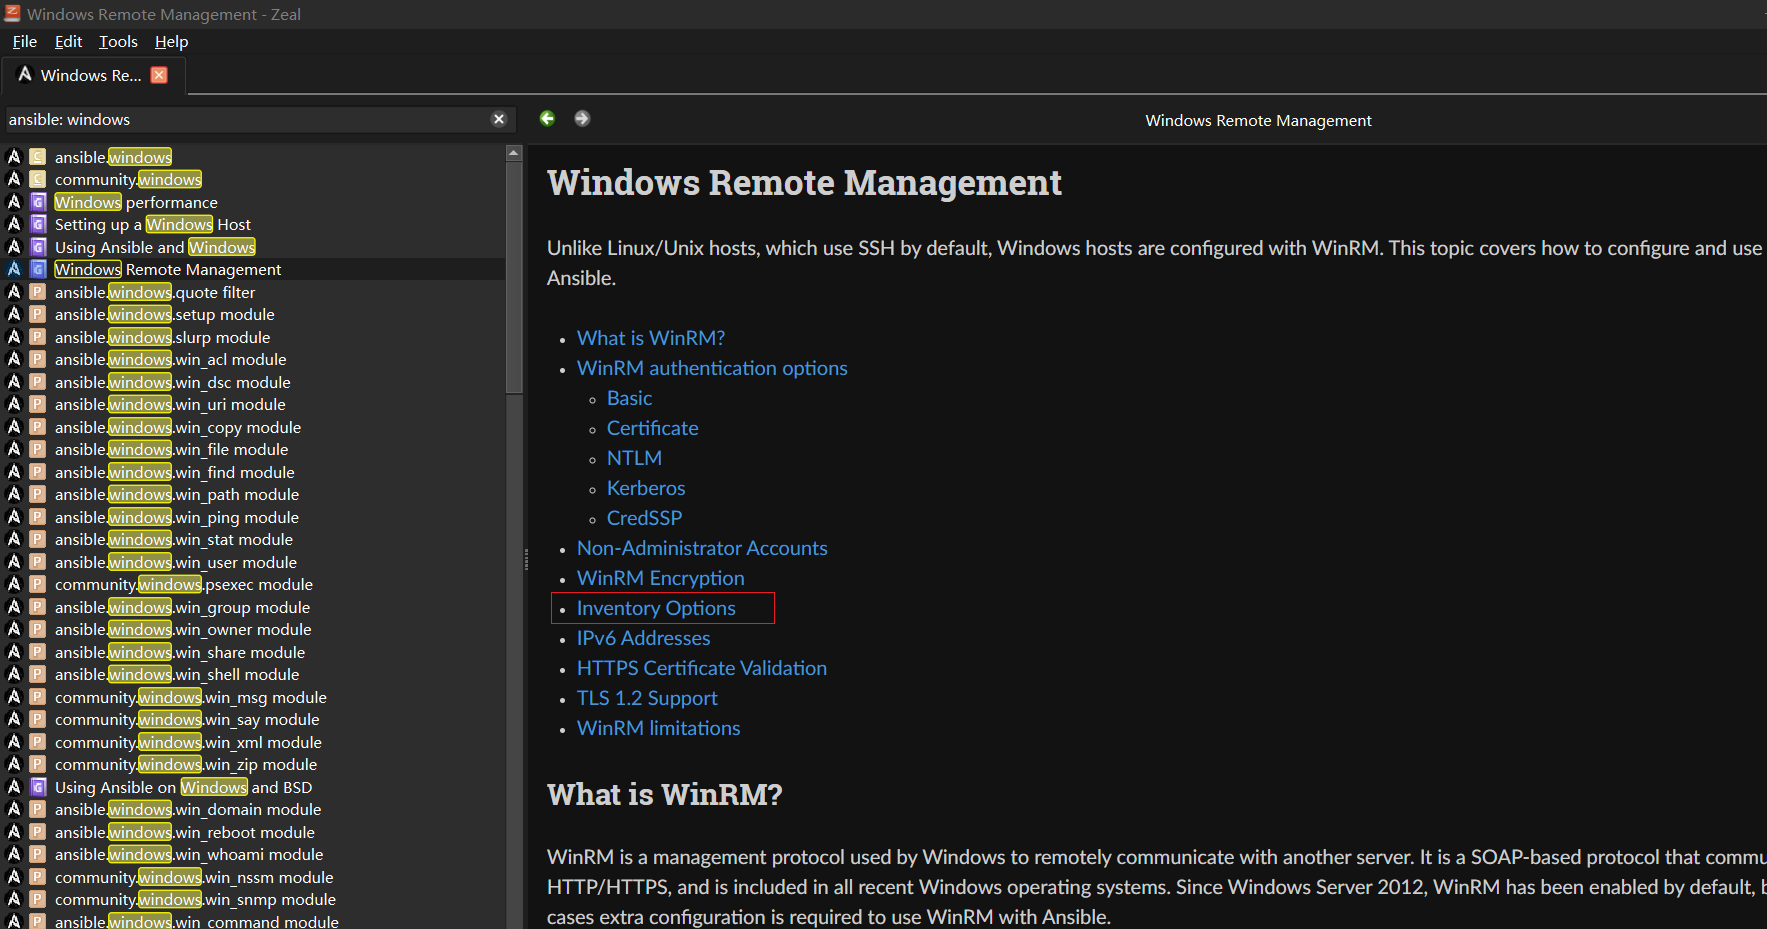1767x929 pixels.
Task: Click guide icon beside Windows performance
Action: click(x=37, y=202)
